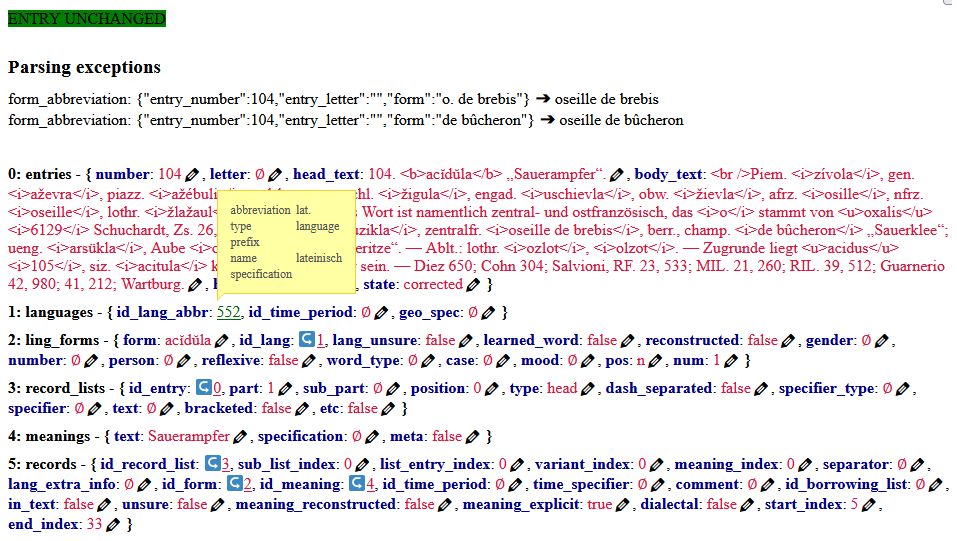This screenshot has width=957, height=541.
Task: Edit the start_index 5 value
Action: point(868,505)
